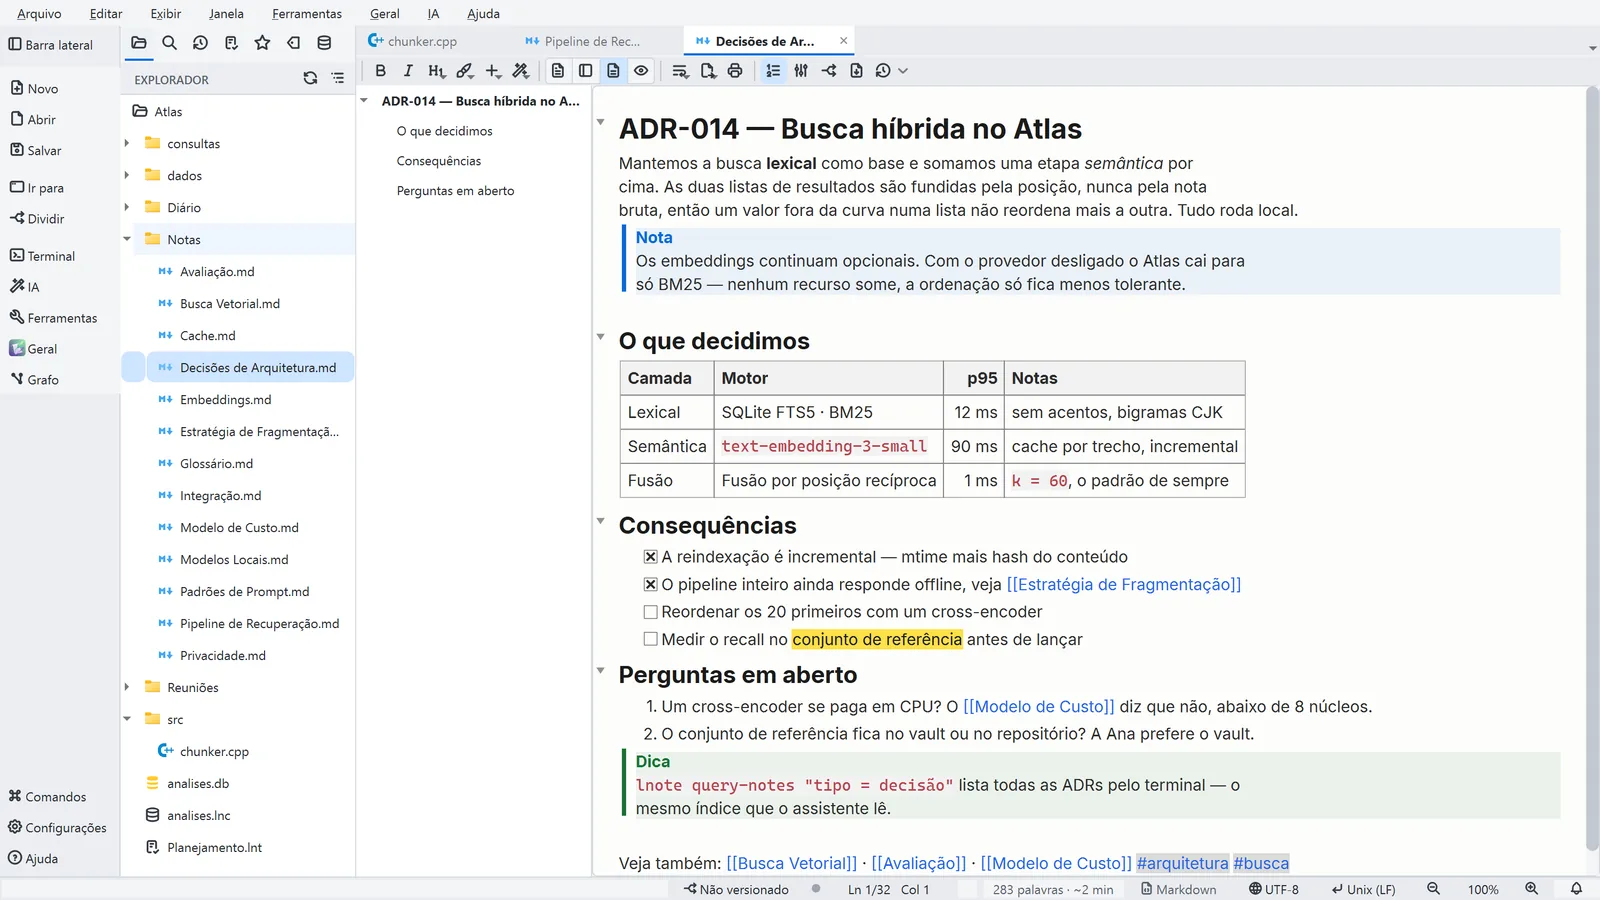Screen dimensions: 1600x900
Task: Toggle the outline list button in toolbar
Action: coord(773,71)
